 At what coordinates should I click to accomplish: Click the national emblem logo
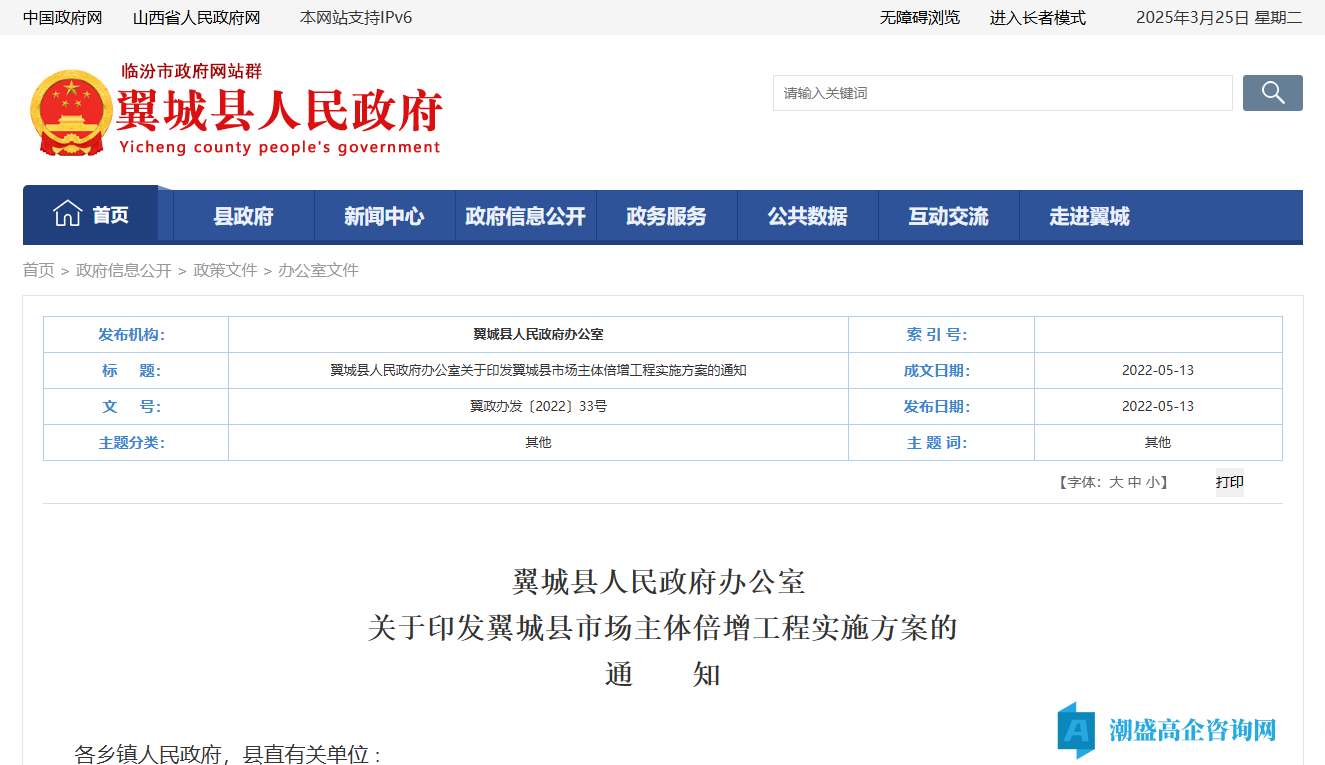click(x=71, y=112)
